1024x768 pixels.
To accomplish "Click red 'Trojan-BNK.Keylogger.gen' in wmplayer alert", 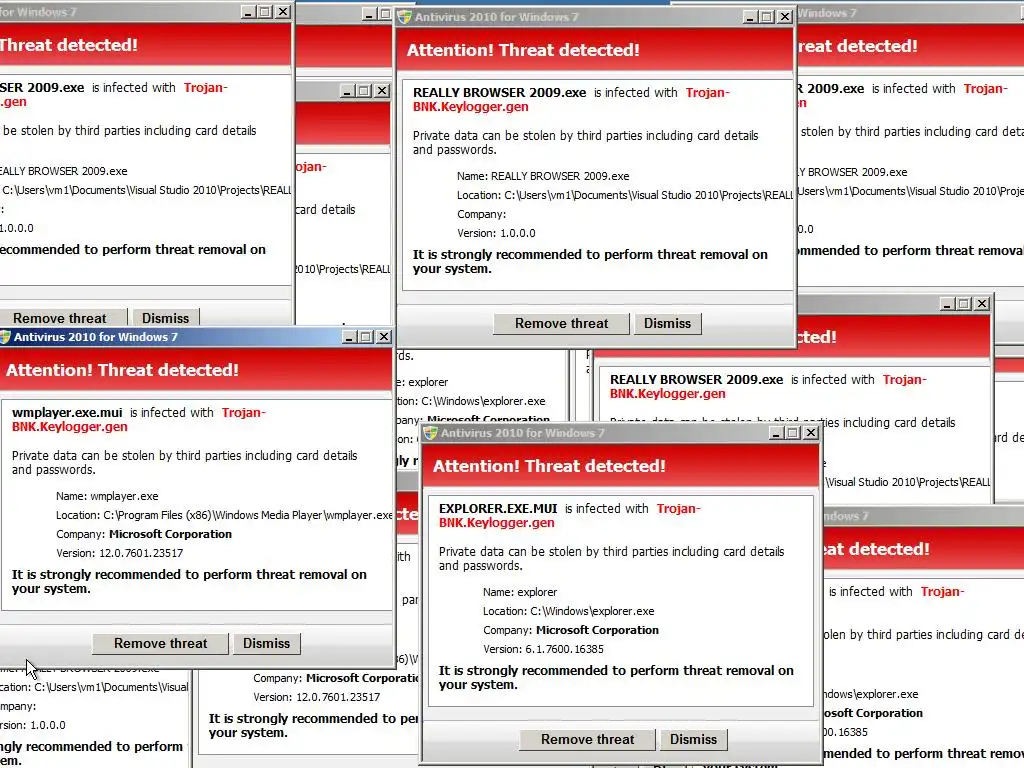I will pos(138,420).
